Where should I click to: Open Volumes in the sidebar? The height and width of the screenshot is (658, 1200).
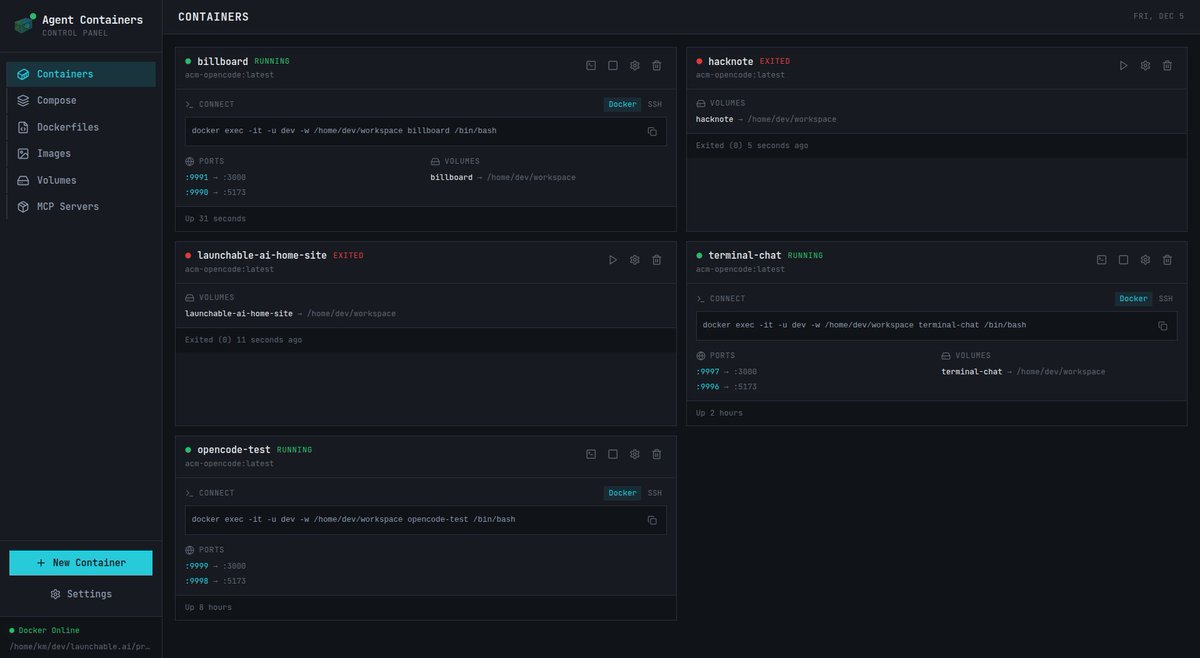pos(81,180)
